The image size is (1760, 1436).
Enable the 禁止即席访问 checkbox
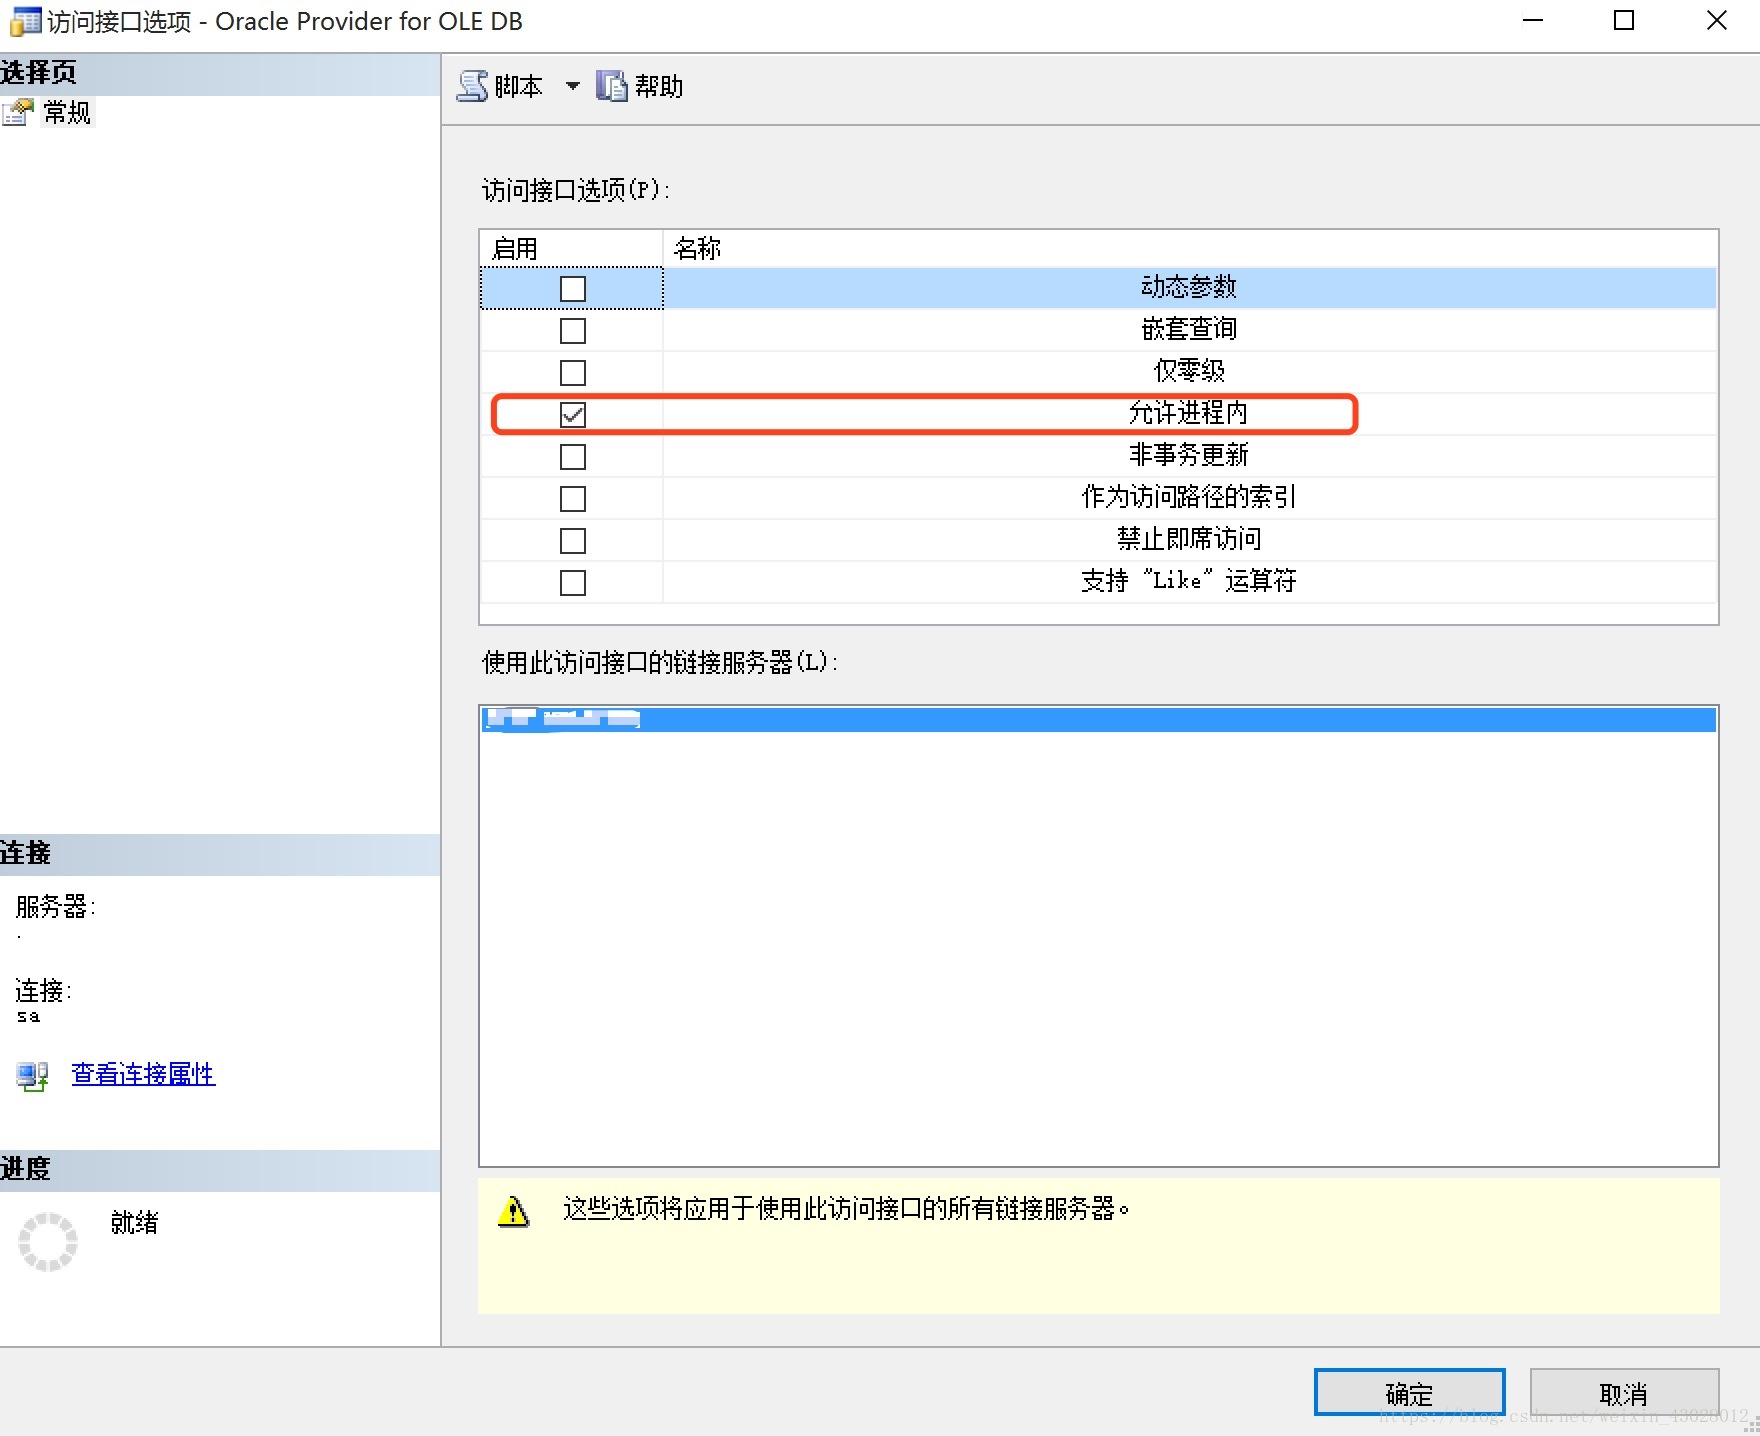pyautogui.click(x=573, y=541)
